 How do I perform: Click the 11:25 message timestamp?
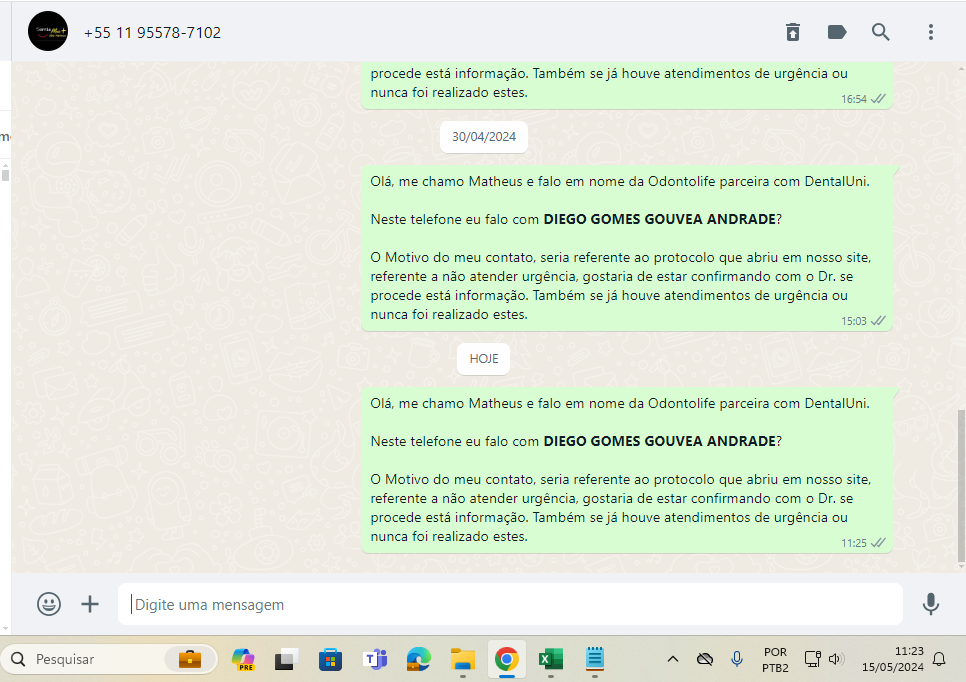coord(854,543)
